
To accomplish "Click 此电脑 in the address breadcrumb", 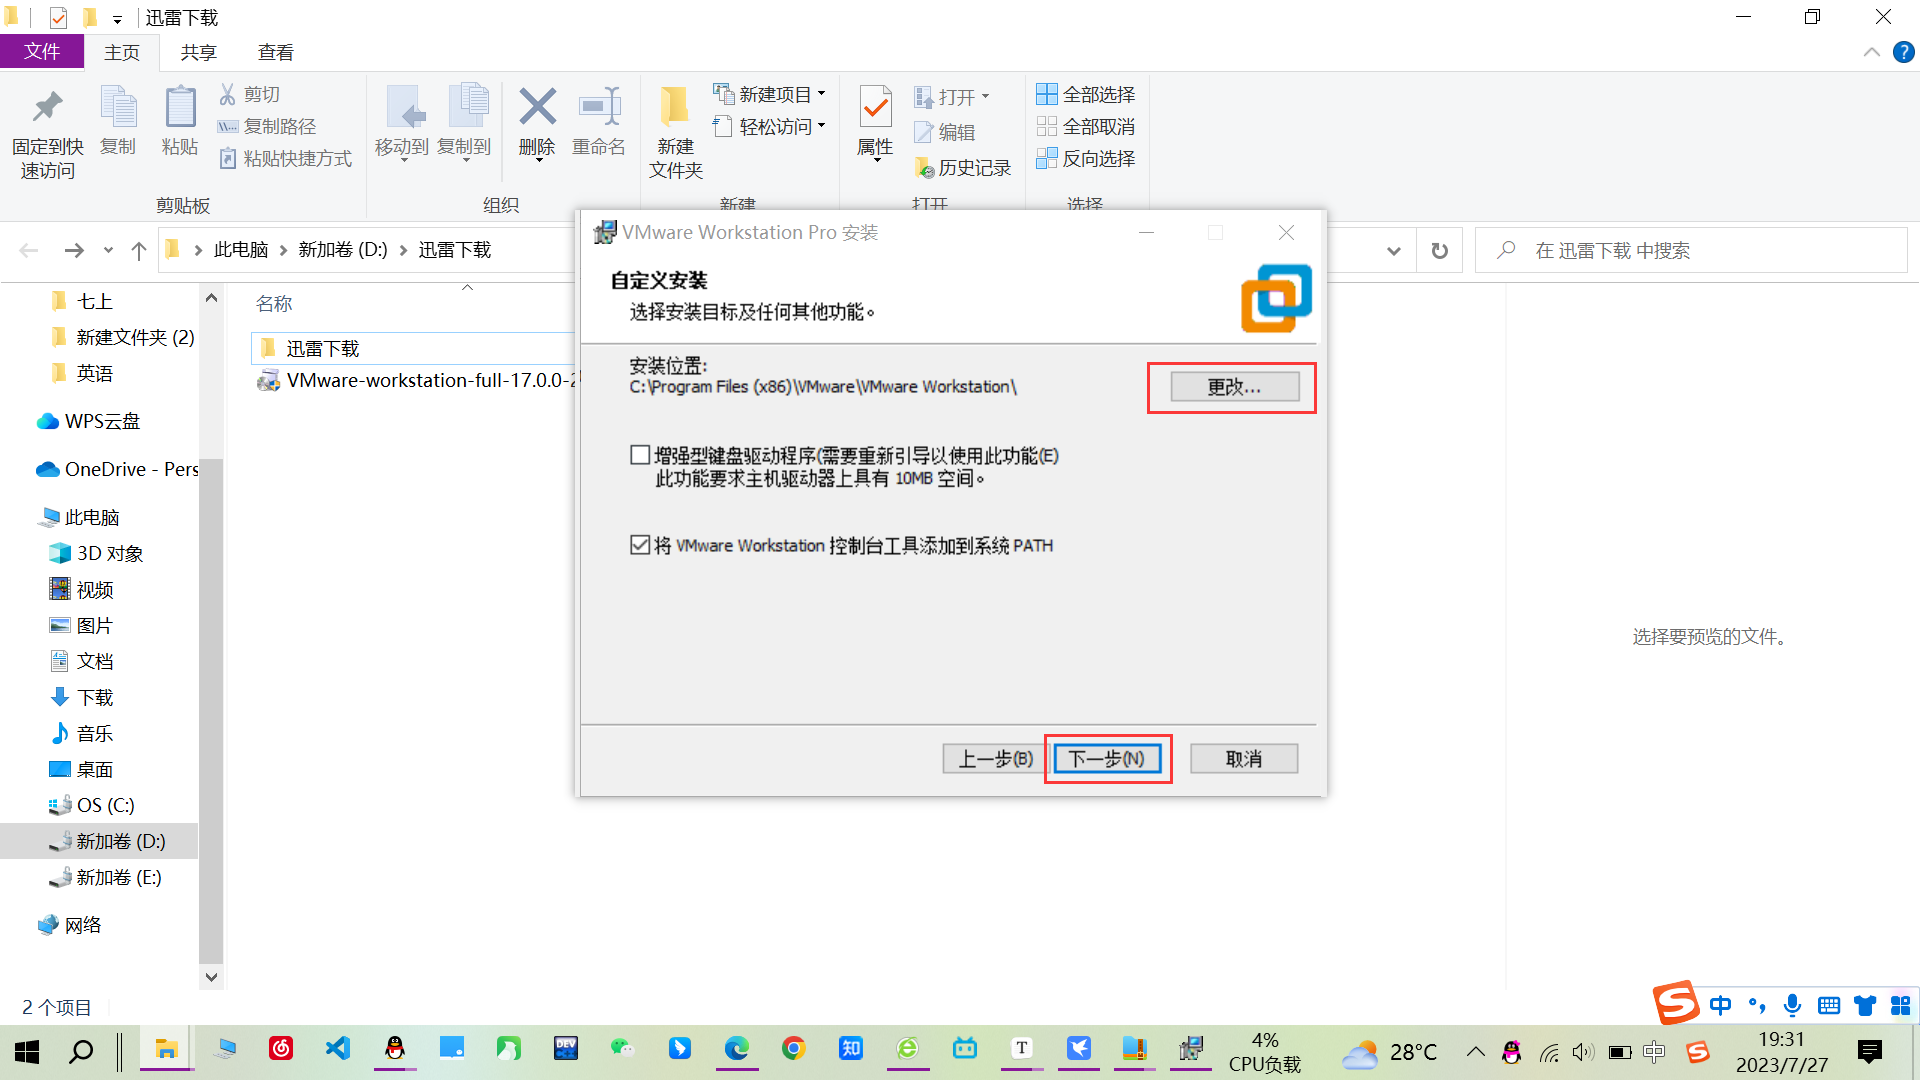I will click(x=241, y=250).
